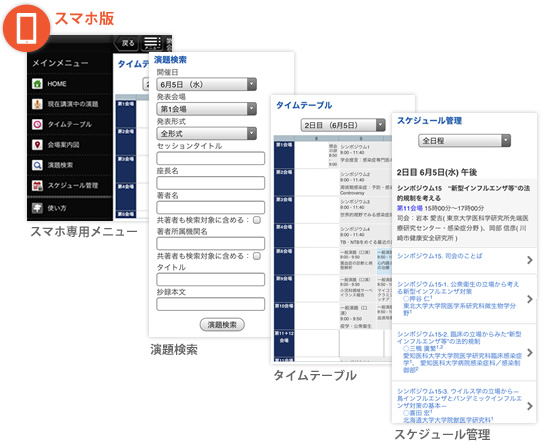Open the 全日程 schedule dropdown
Screen dimensions: 550x445
[464, 141]
